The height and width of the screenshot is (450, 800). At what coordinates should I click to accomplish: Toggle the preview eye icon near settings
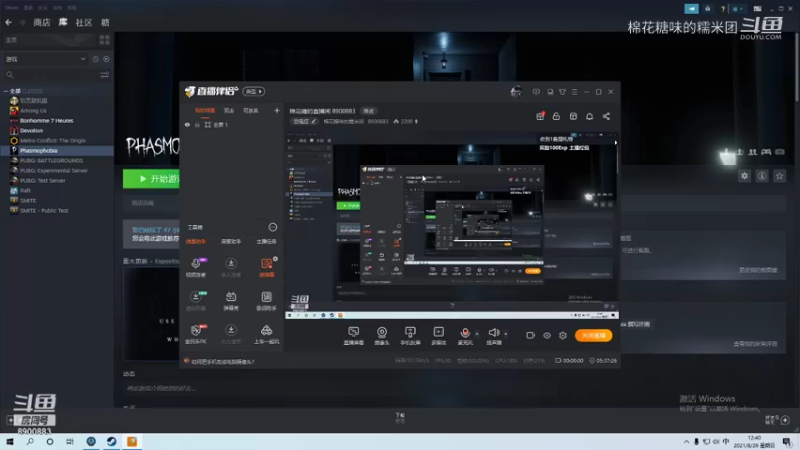[x=546, y=335]
